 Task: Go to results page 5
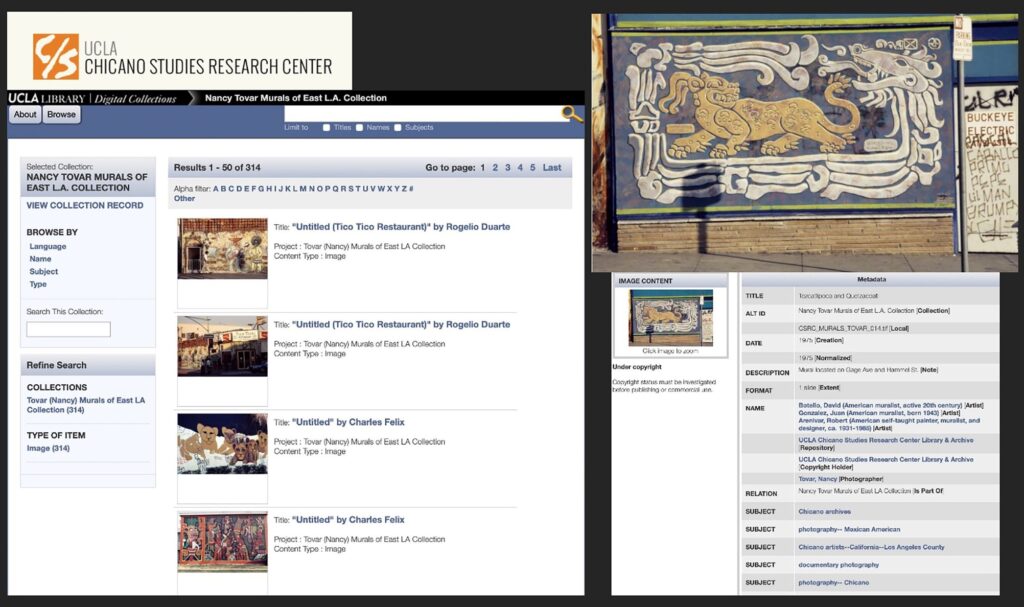pos(532,168)
